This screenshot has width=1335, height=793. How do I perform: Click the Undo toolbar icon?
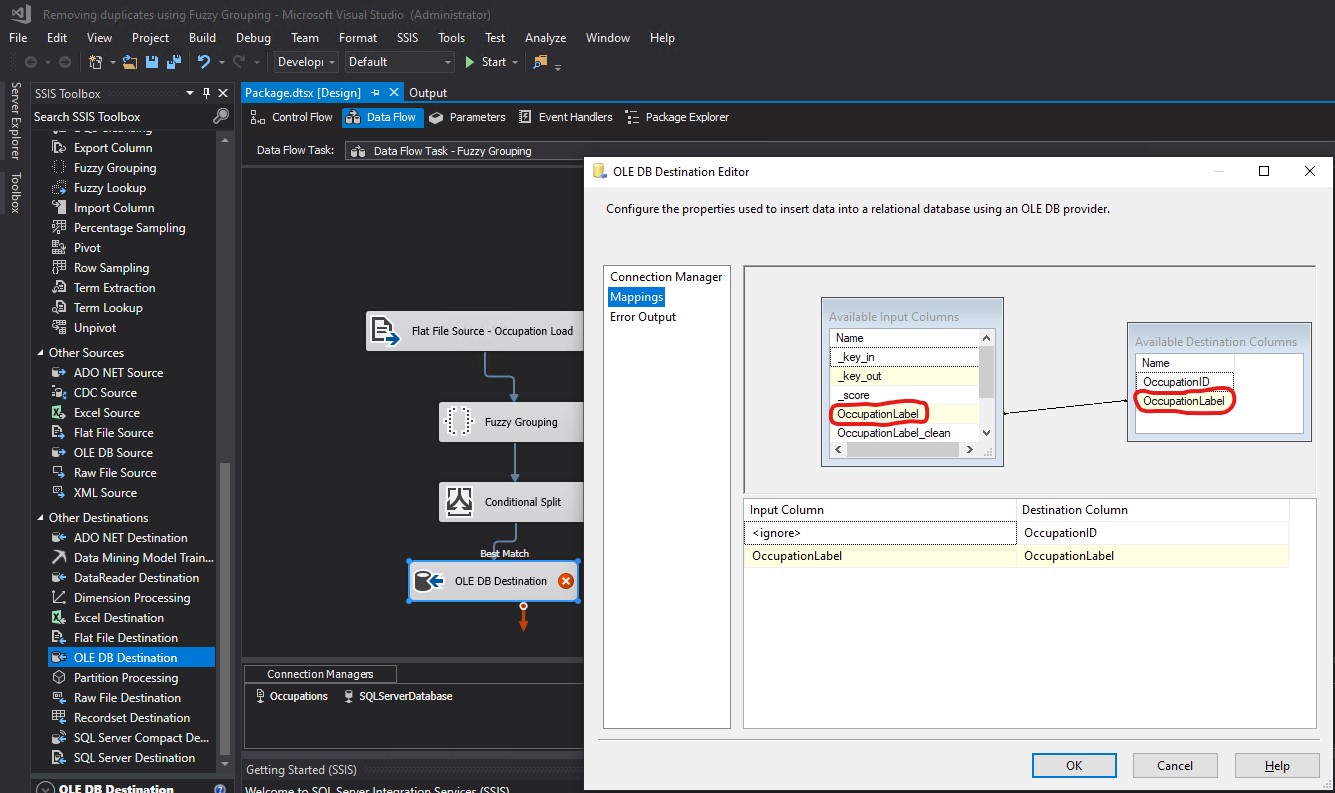[x=204, y=62]
